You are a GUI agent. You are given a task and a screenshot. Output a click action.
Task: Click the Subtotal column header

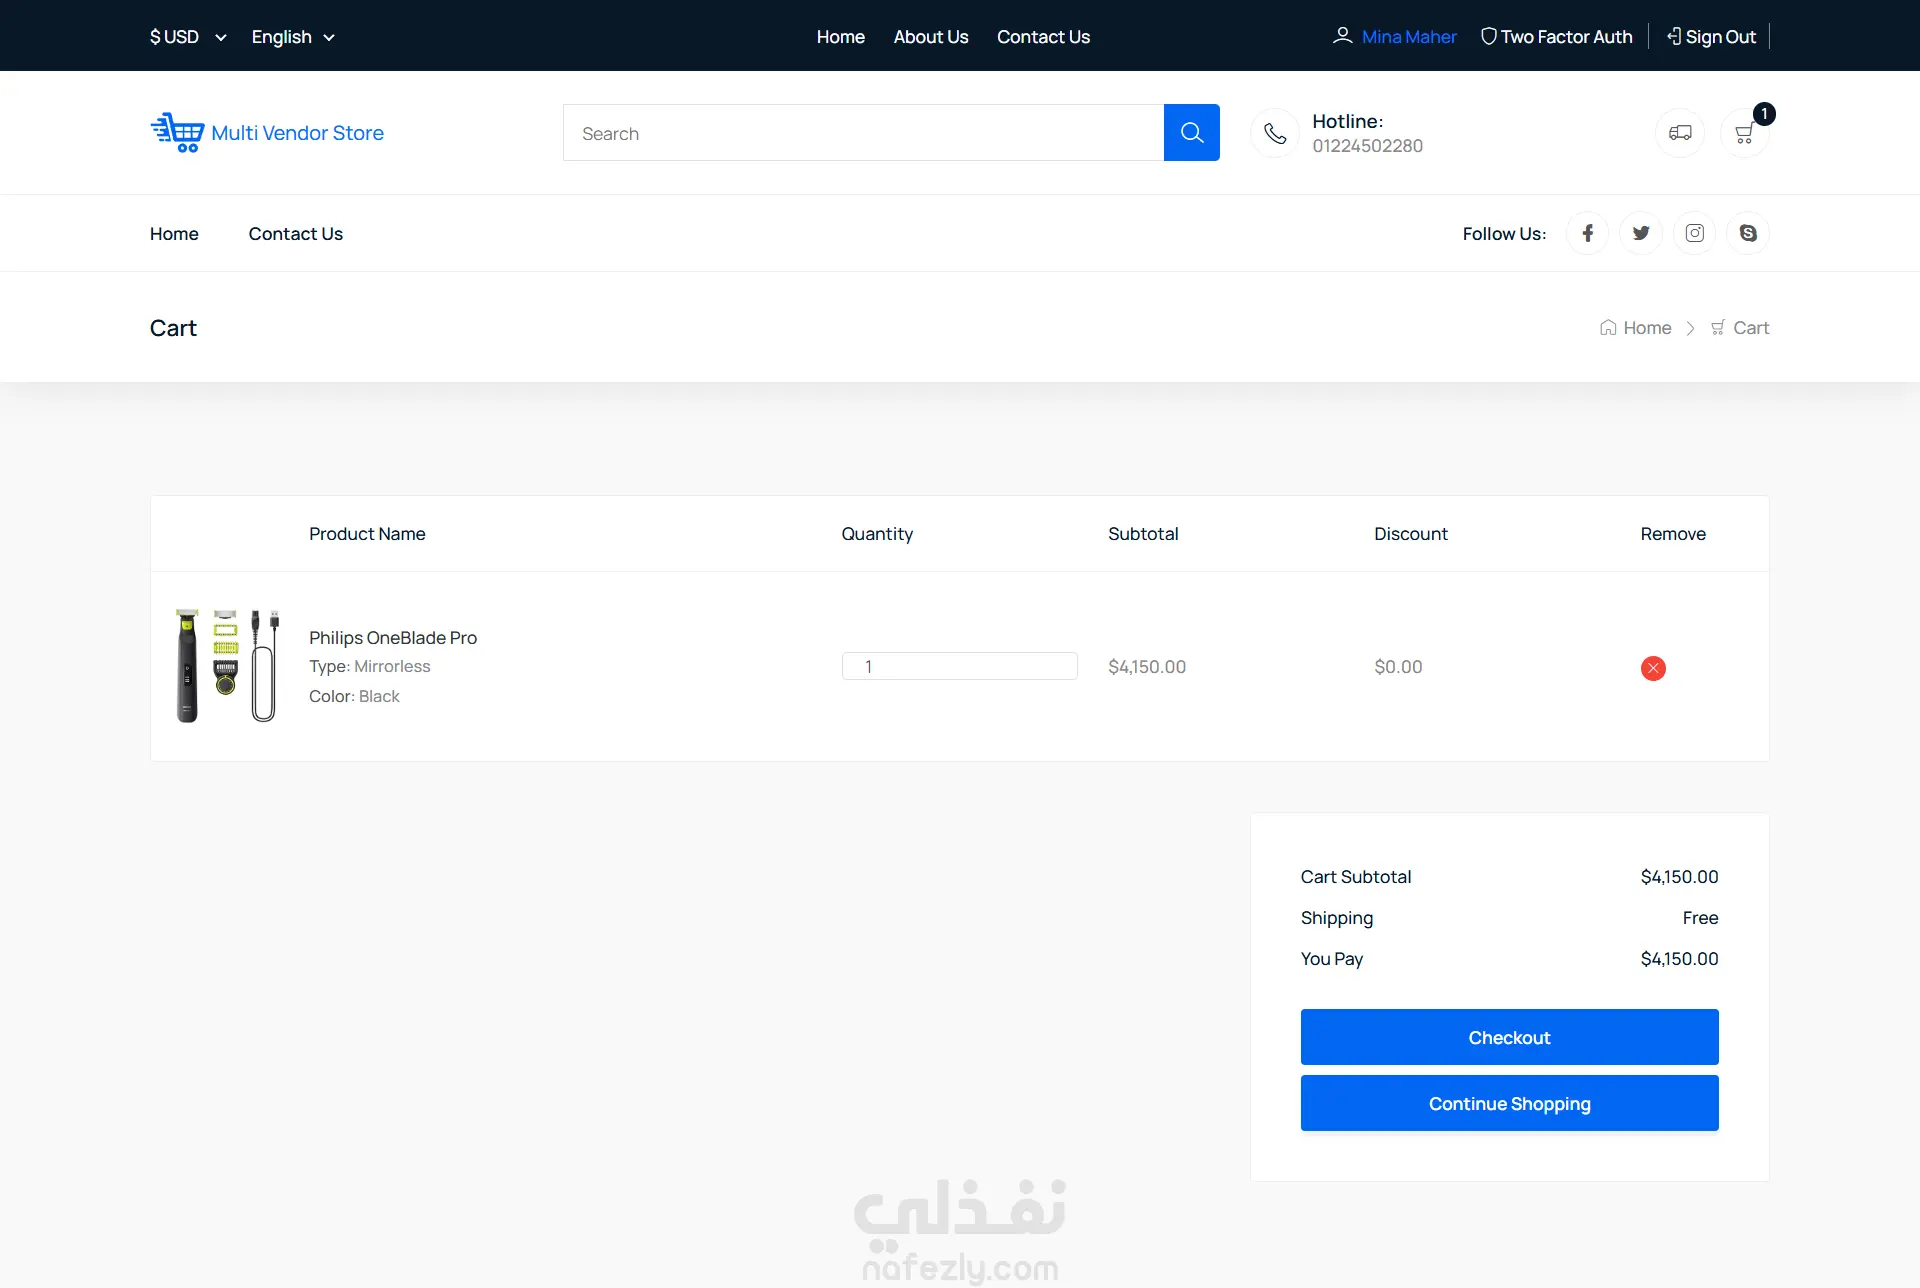pos(1143,534)
